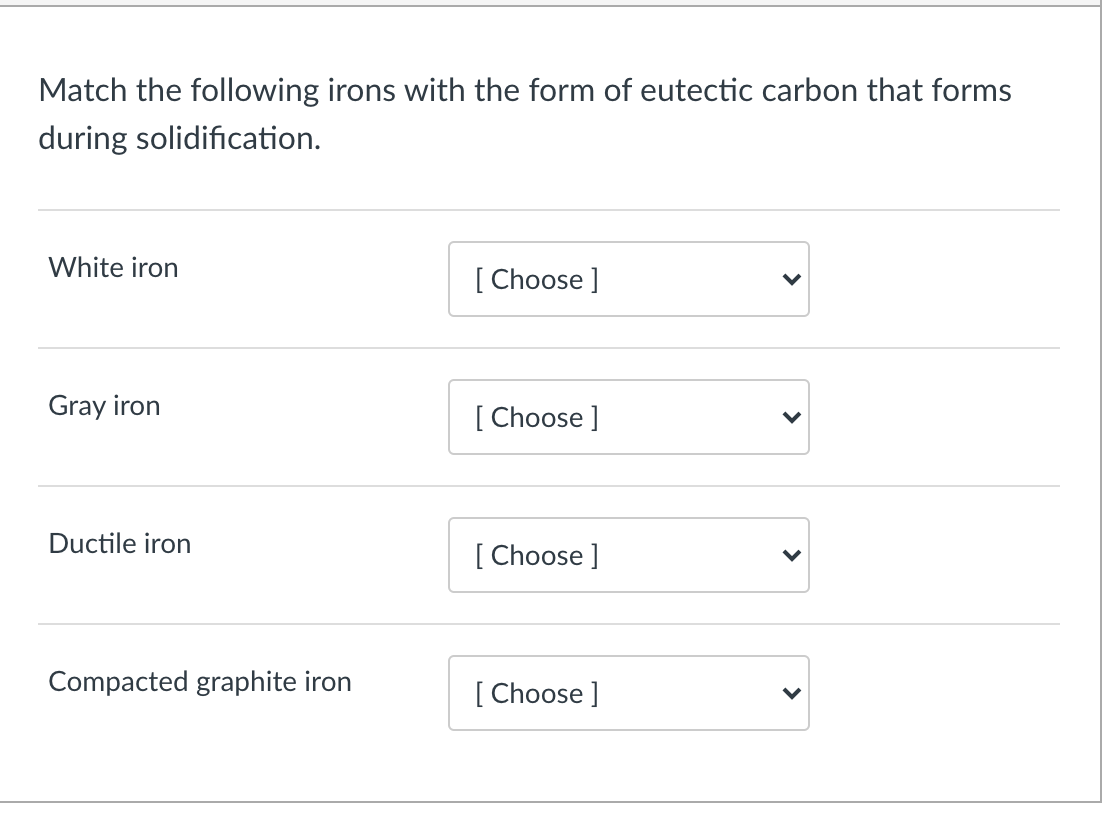Click the Choose placeholder for White iron
The width and height of the screenshot is (1106, 816).
point(537,279)
